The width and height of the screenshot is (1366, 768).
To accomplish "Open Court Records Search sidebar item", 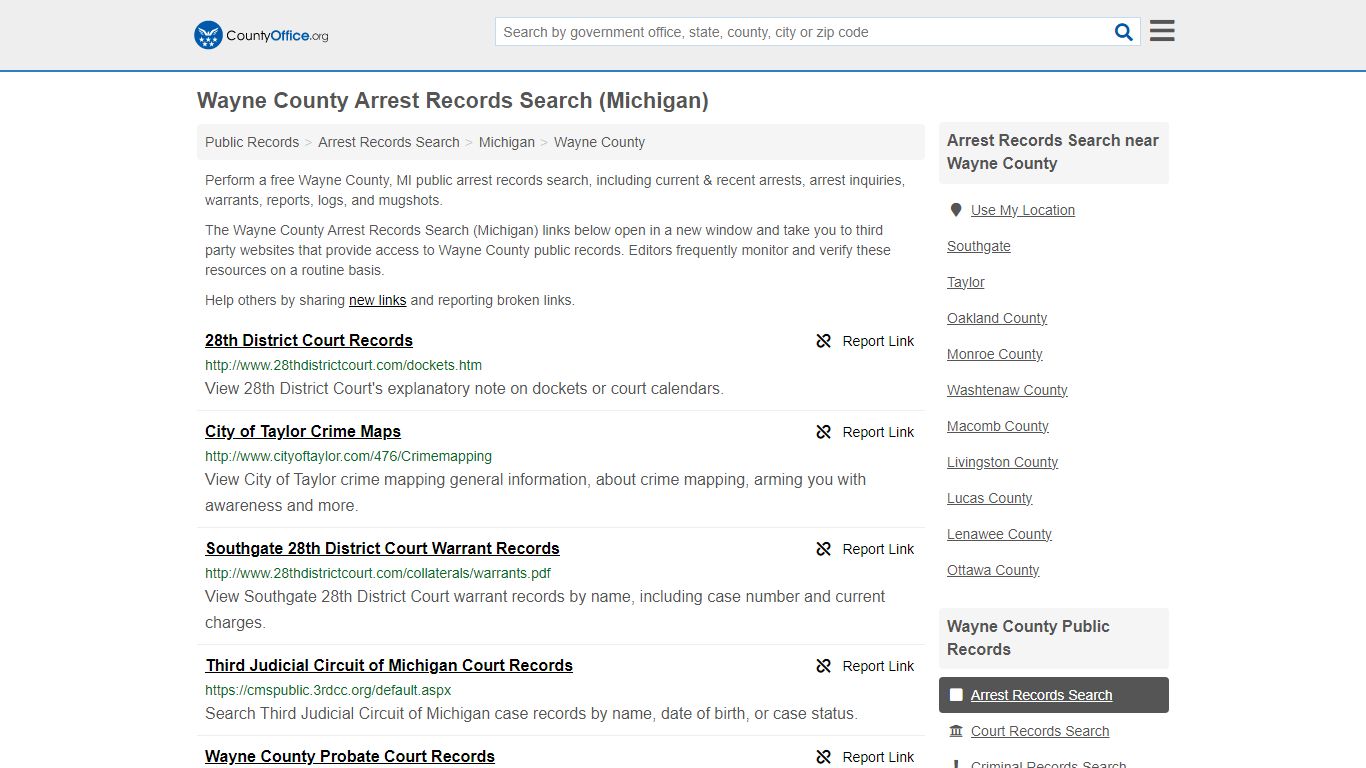I will point(1040,731).
